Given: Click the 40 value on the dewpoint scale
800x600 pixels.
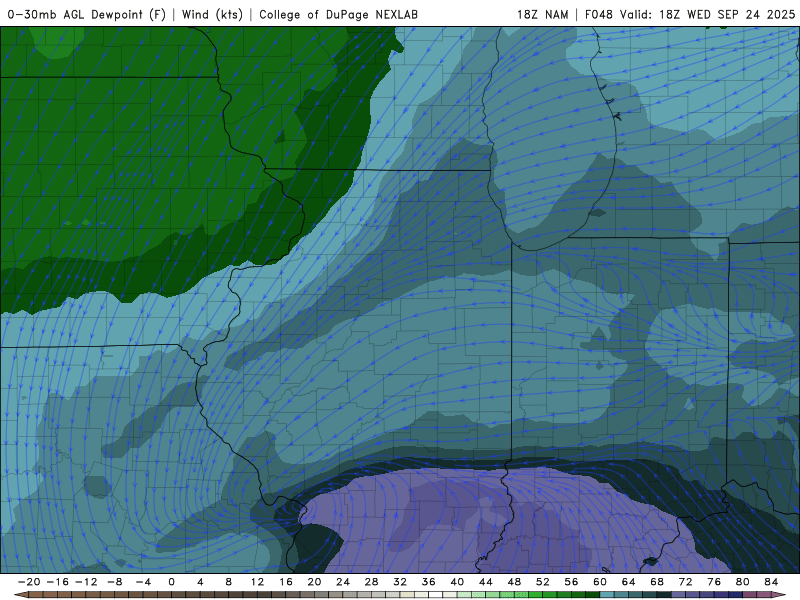Looking at the screenshot, I should tap(457, 582).
